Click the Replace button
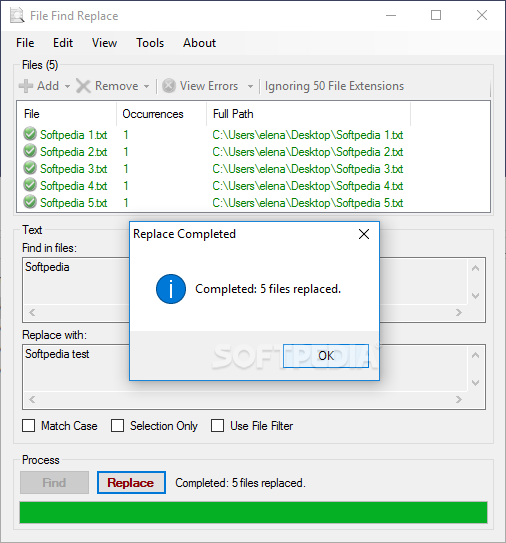This screenshot has height=543, width=506. coord(131,482)
